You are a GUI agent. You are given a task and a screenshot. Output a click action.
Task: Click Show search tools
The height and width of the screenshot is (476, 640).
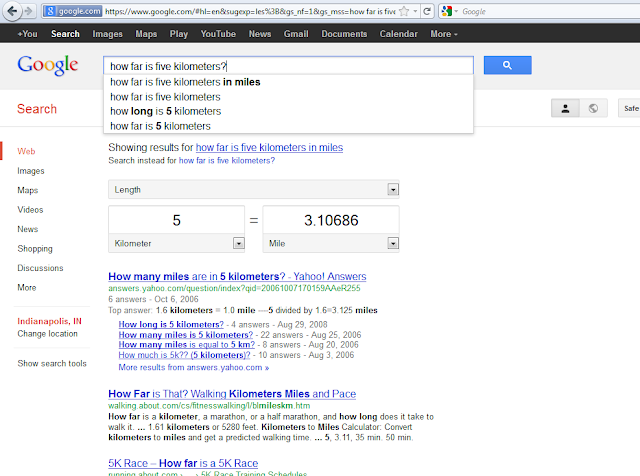[52, 363]
